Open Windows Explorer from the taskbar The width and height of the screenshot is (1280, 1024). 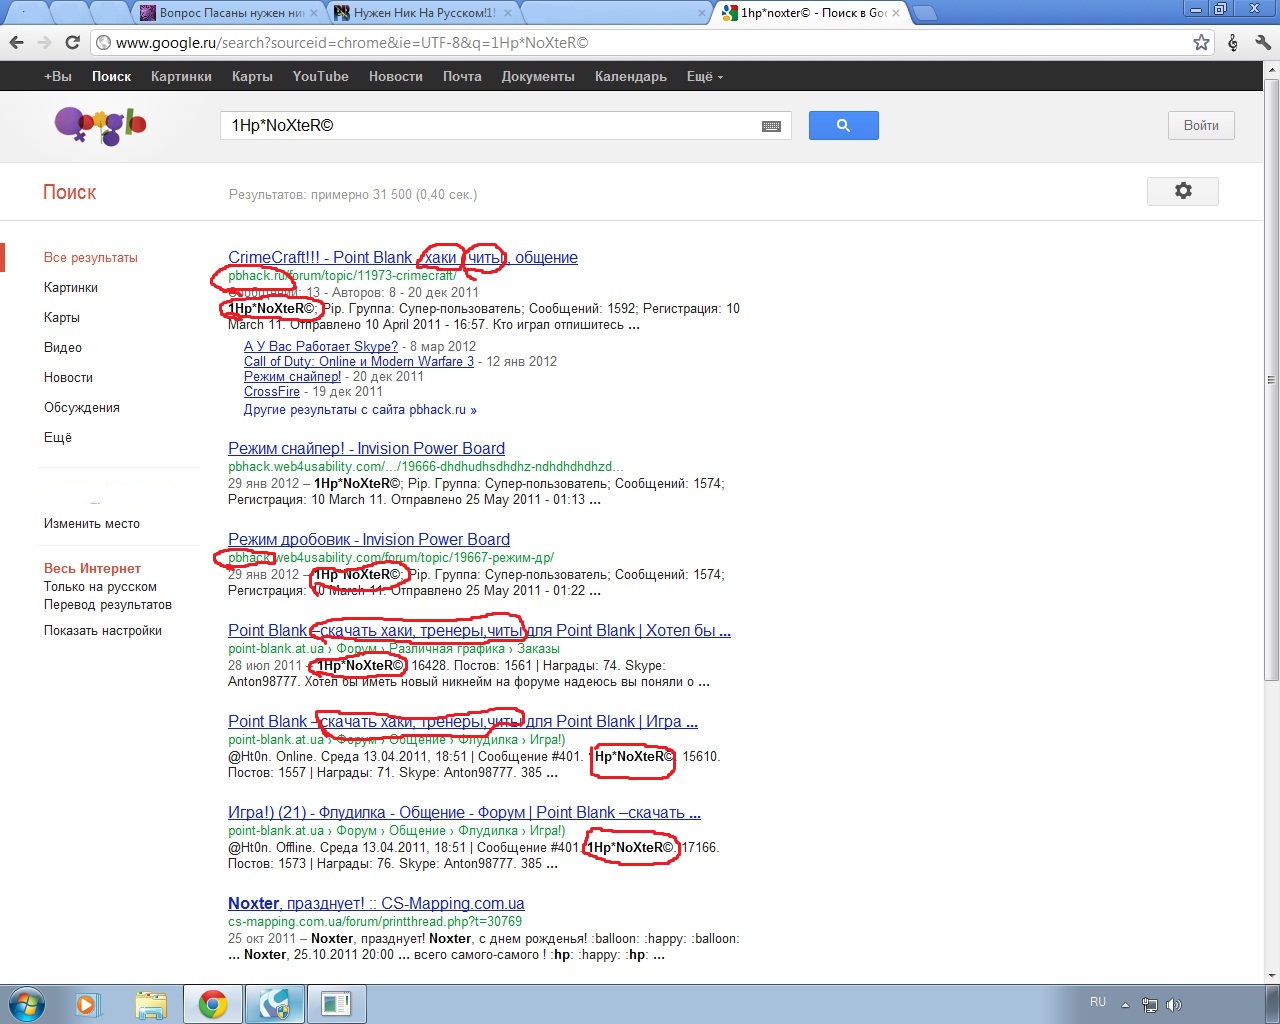pyautogui.click(x=150, y=1003)
